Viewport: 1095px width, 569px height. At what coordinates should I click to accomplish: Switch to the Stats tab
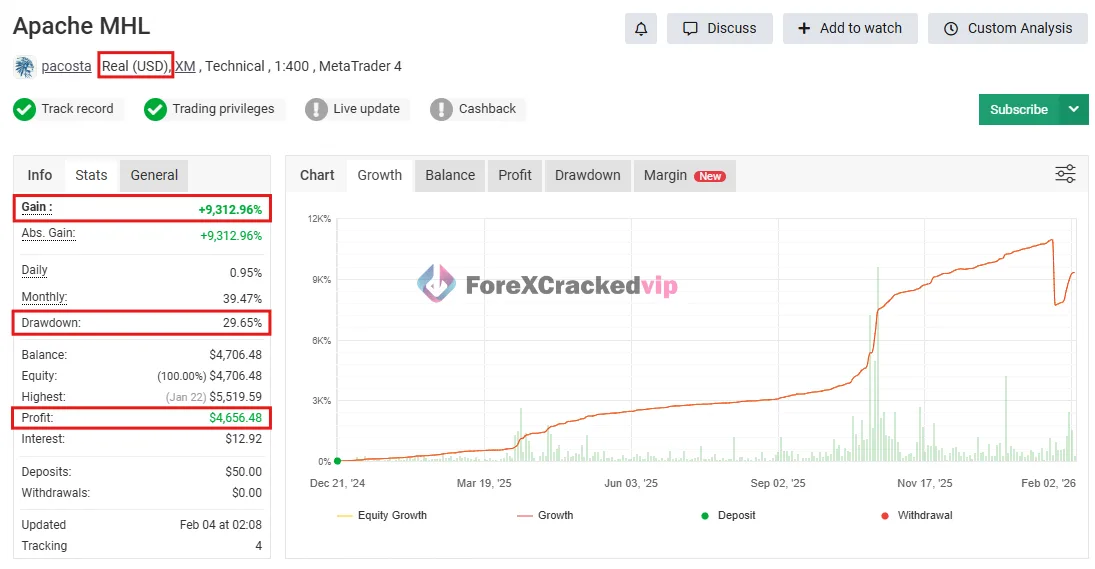click(91, 175)
